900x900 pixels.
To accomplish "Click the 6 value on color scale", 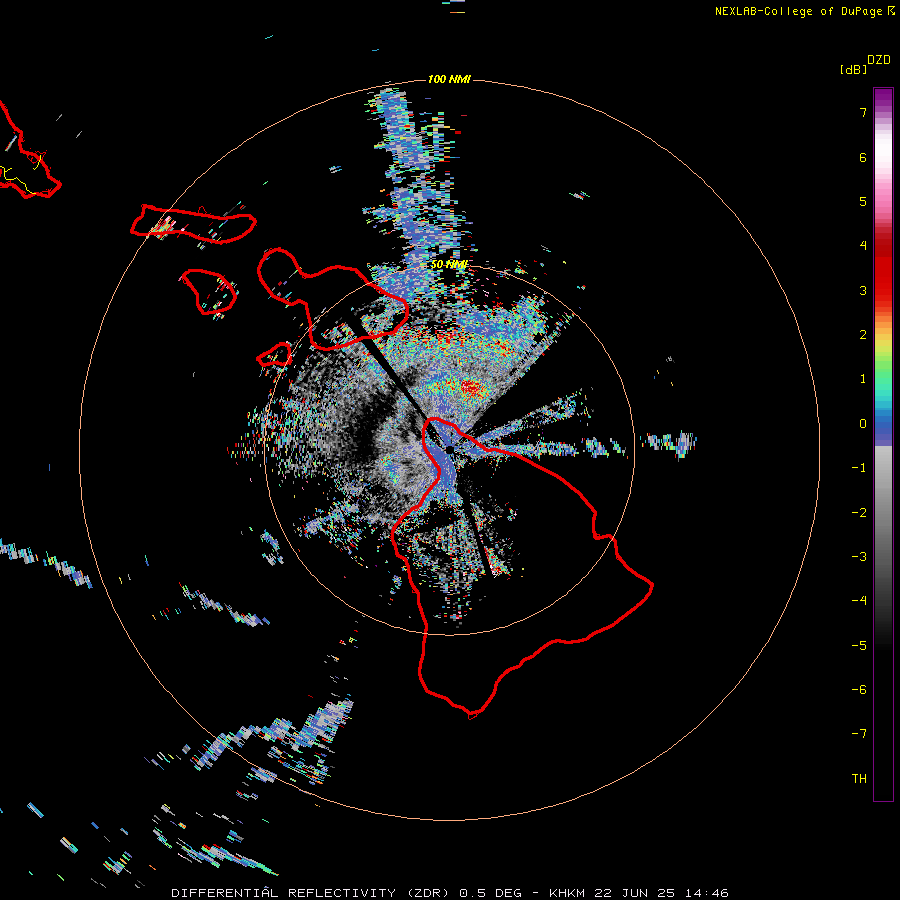I will 863,157.
